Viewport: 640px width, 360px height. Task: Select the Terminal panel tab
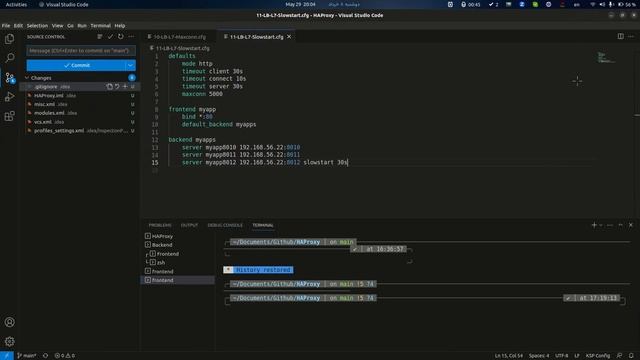tap(262, 225)
